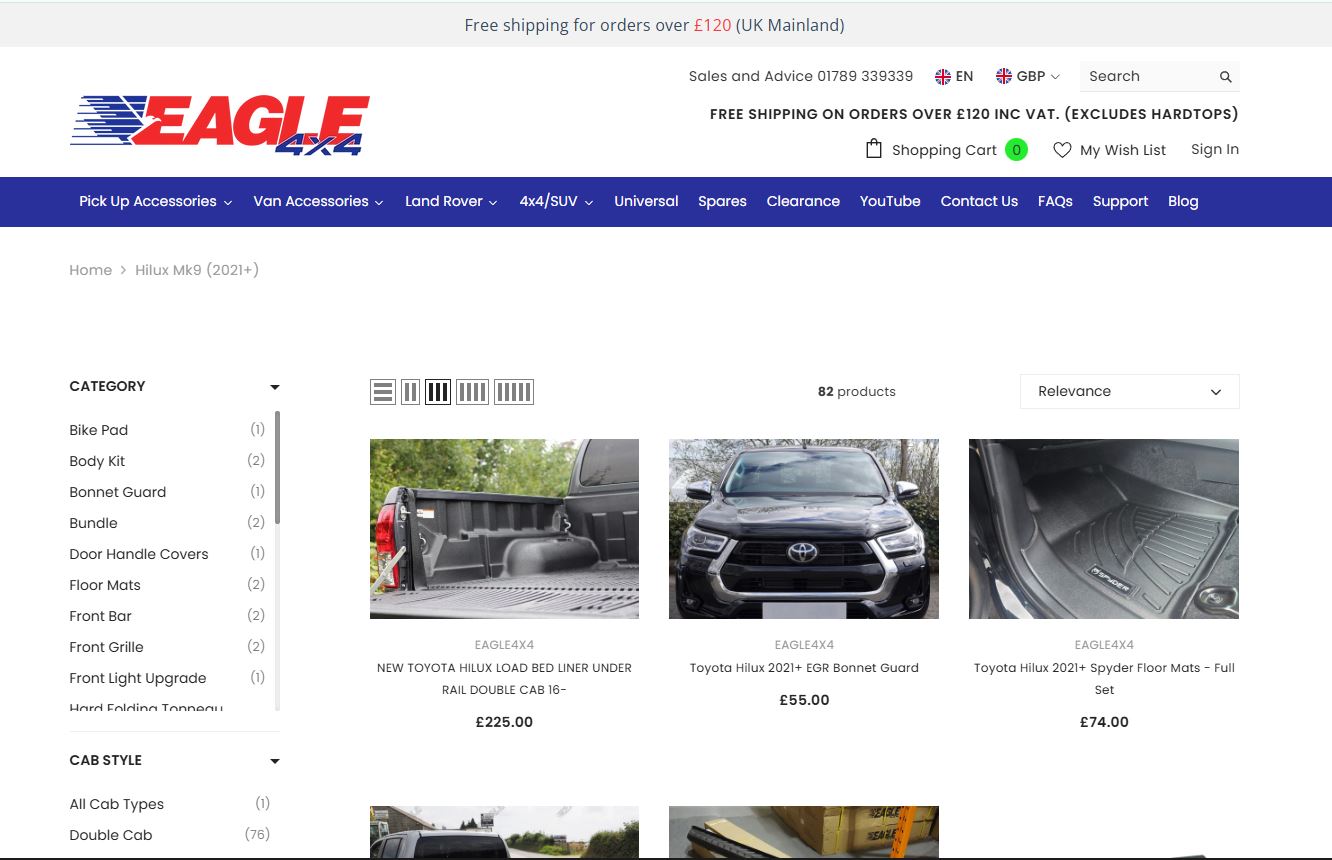Viewport: 1332px width, 860px height.
Task: Click the UK flag next to EN
Action: [943, 76]
